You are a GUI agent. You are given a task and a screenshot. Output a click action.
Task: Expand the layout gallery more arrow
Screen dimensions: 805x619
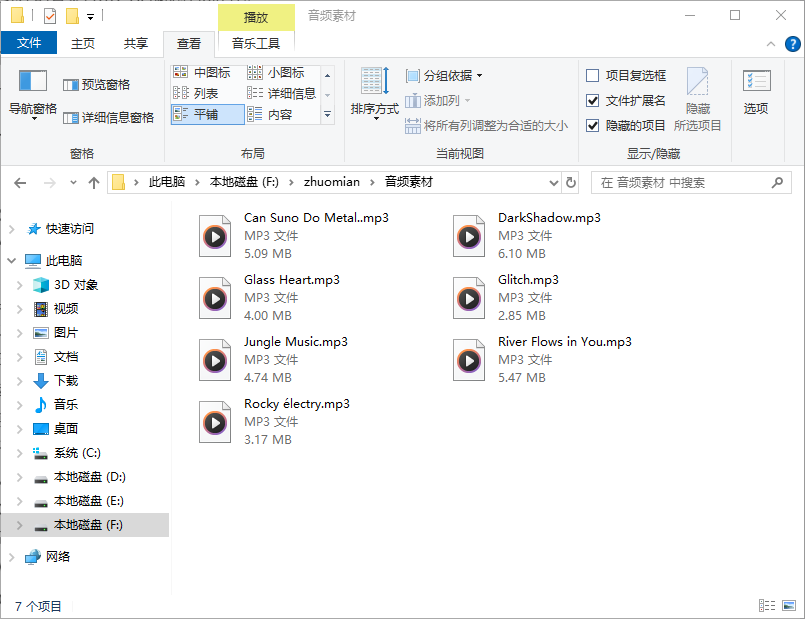pyautogui.click(x=328, y=114)
